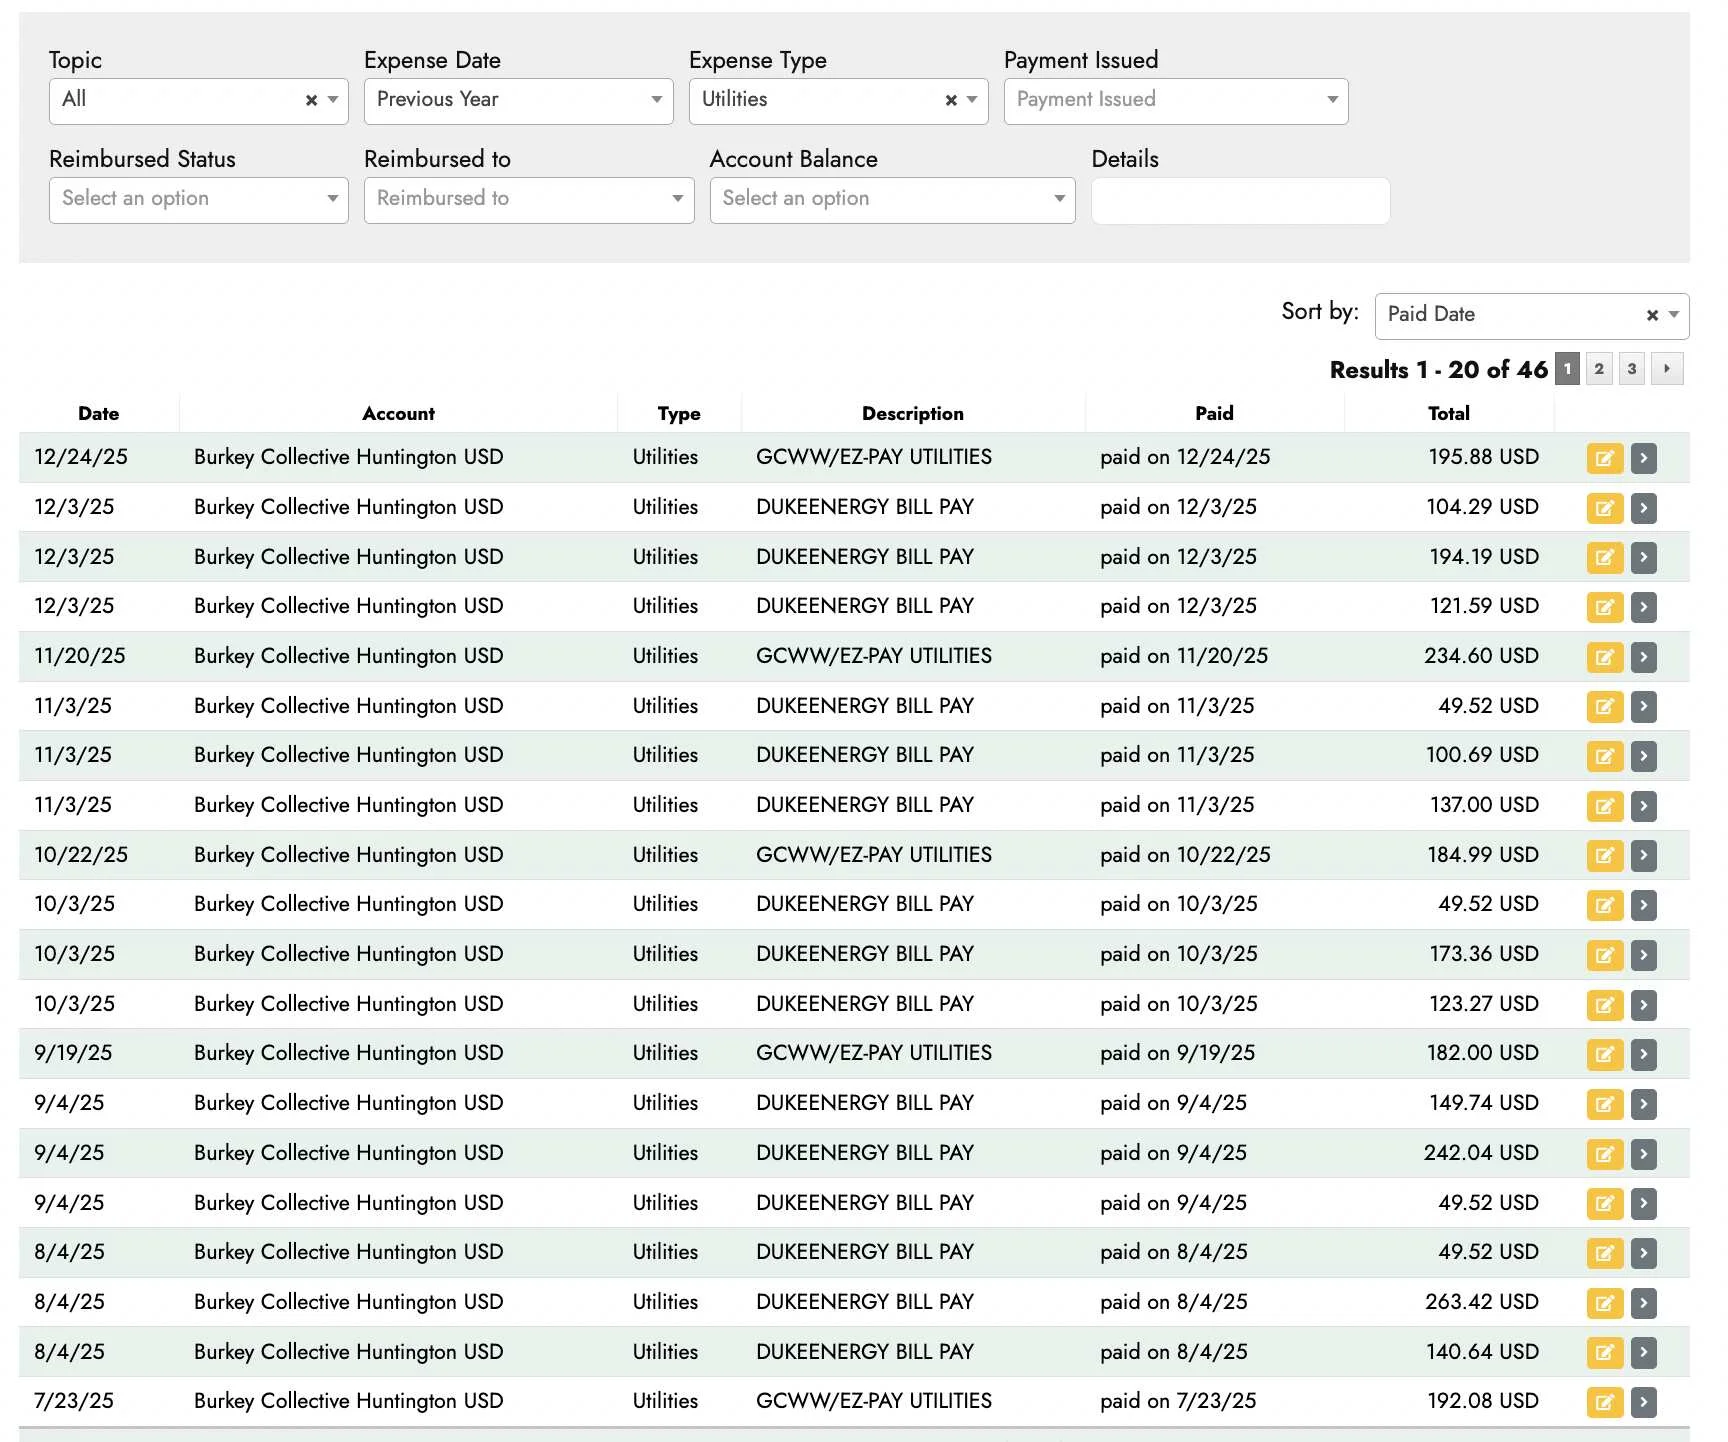Viewport: 1728px width, 1442px height.
Task: Go to results page 2
Action: click(x=1599, y=369)
